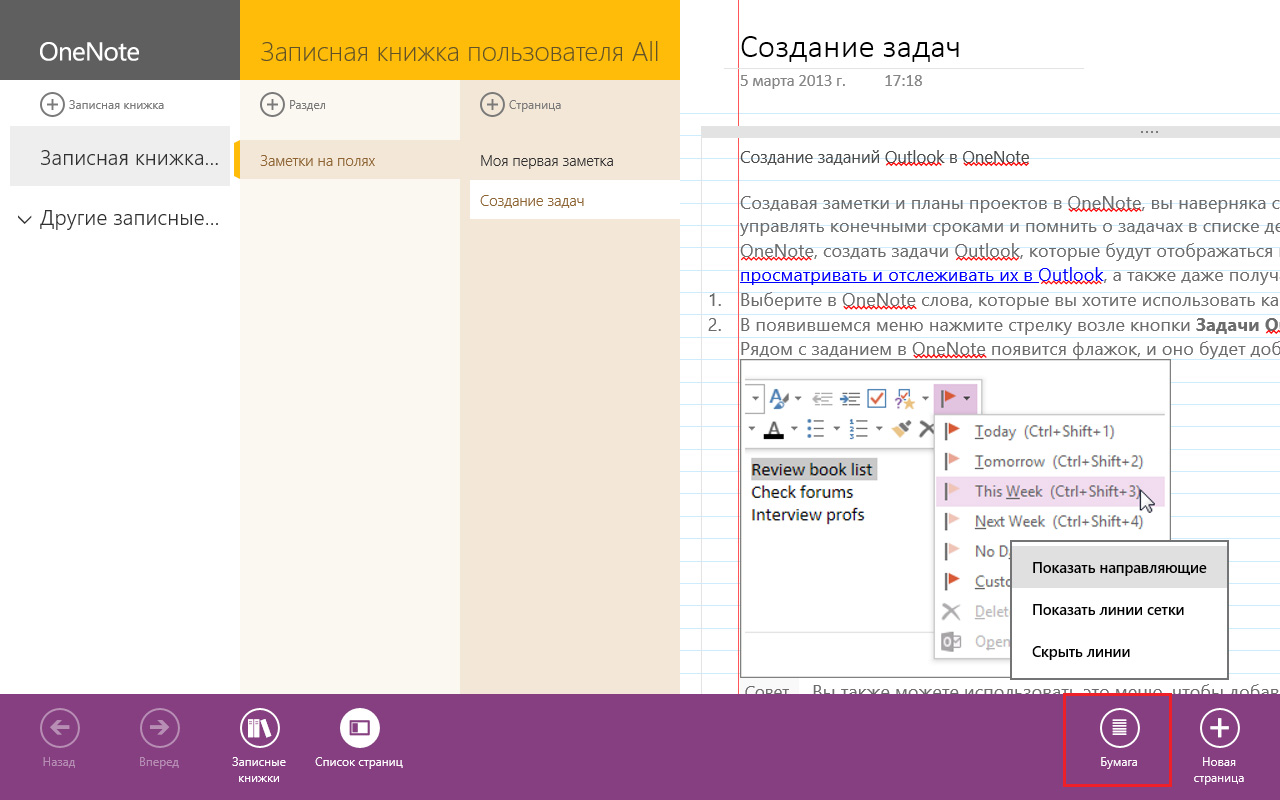Image resolution: width=1280 pixels, height=800 pixels.
Task: Open the Paper (Бумага) options icon
Action: pyautogui.click(x=1118, y=728)
